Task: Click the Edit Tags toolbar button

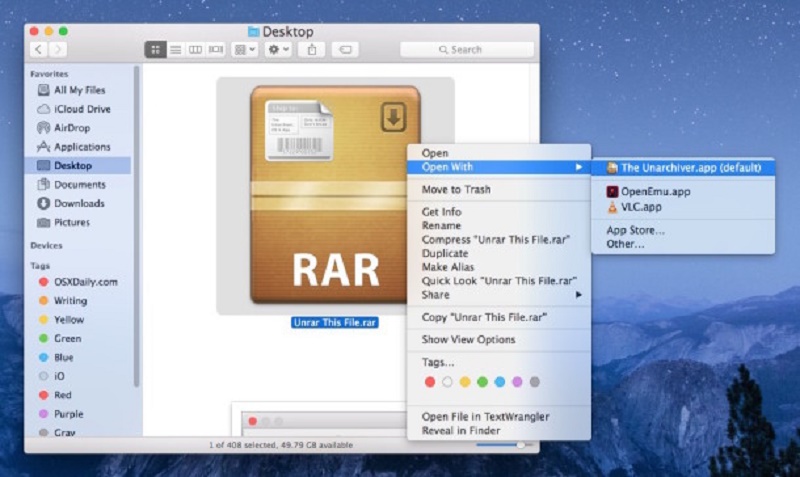Action: coord(345,49)
